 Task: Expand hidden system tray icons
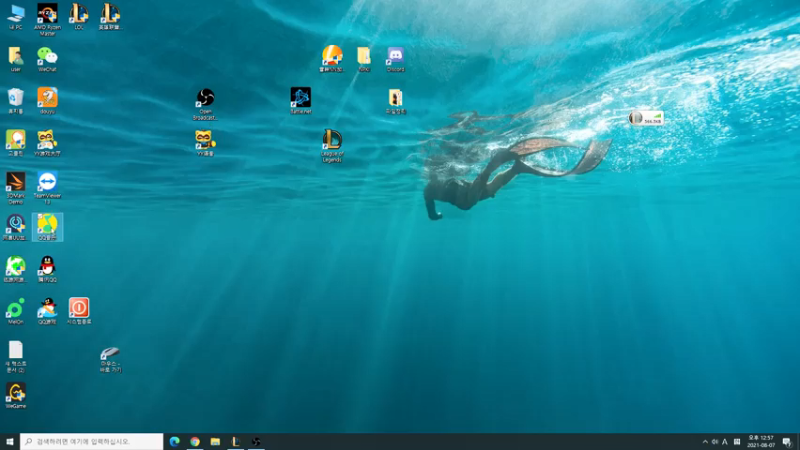click(705, 442)
